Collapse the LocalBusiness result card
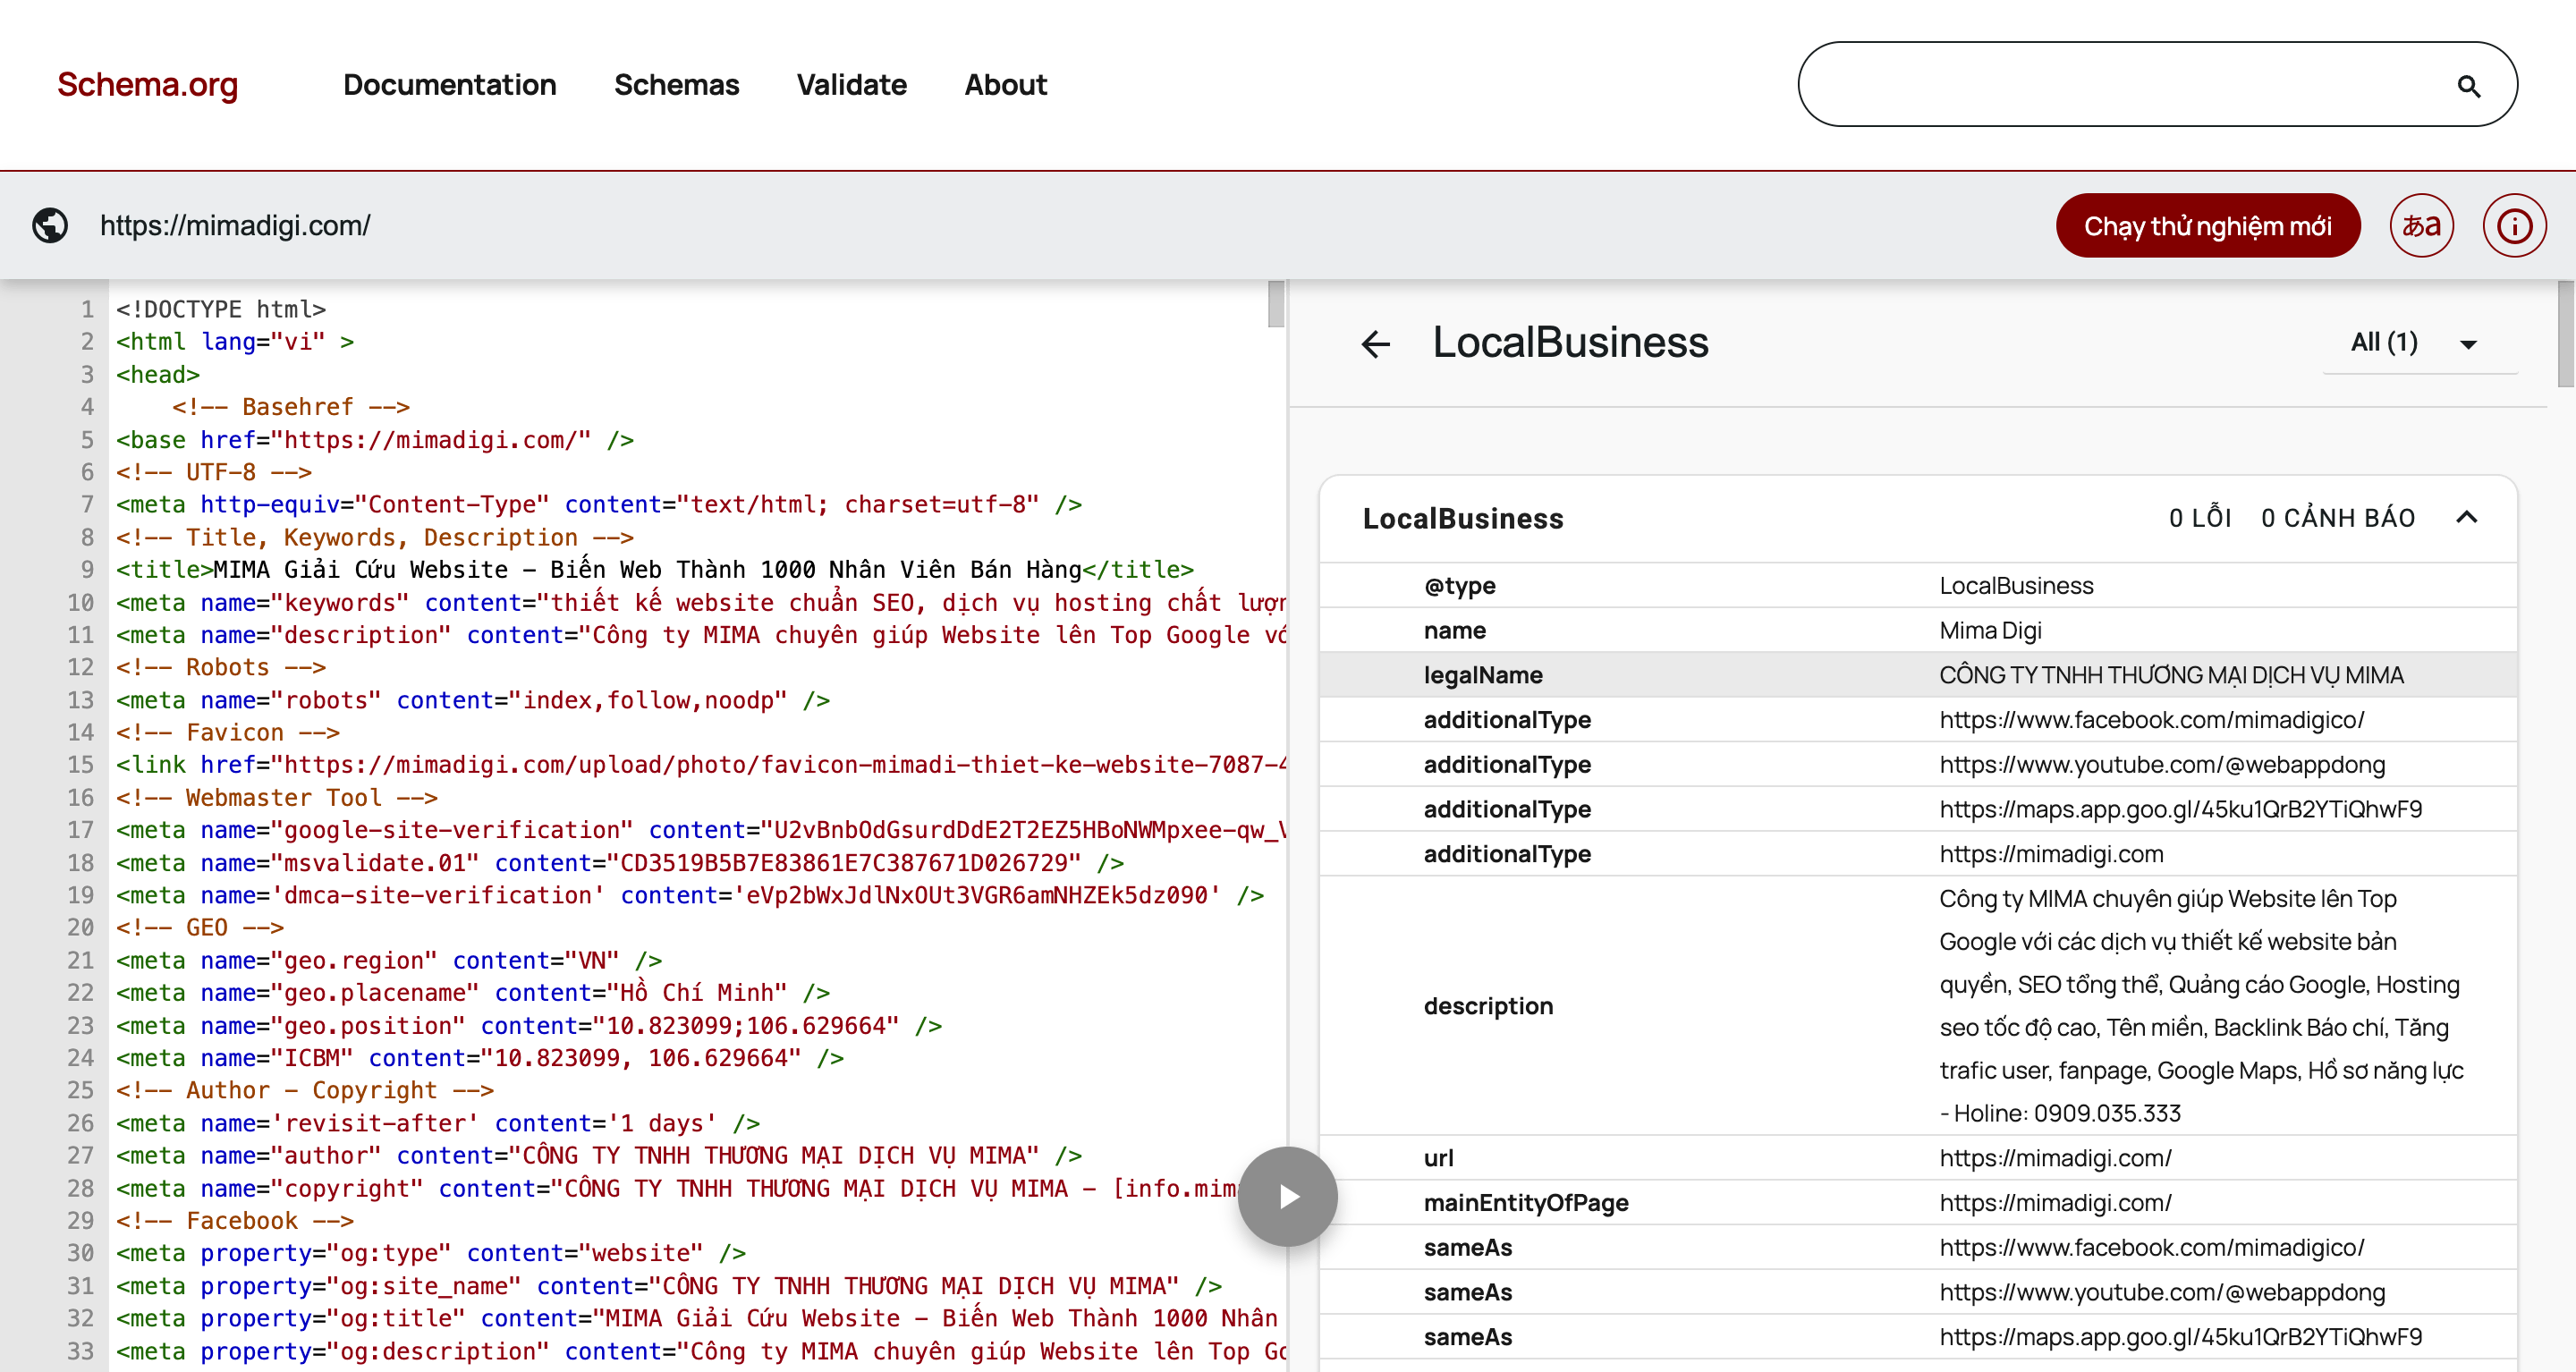 [2467, 517]
